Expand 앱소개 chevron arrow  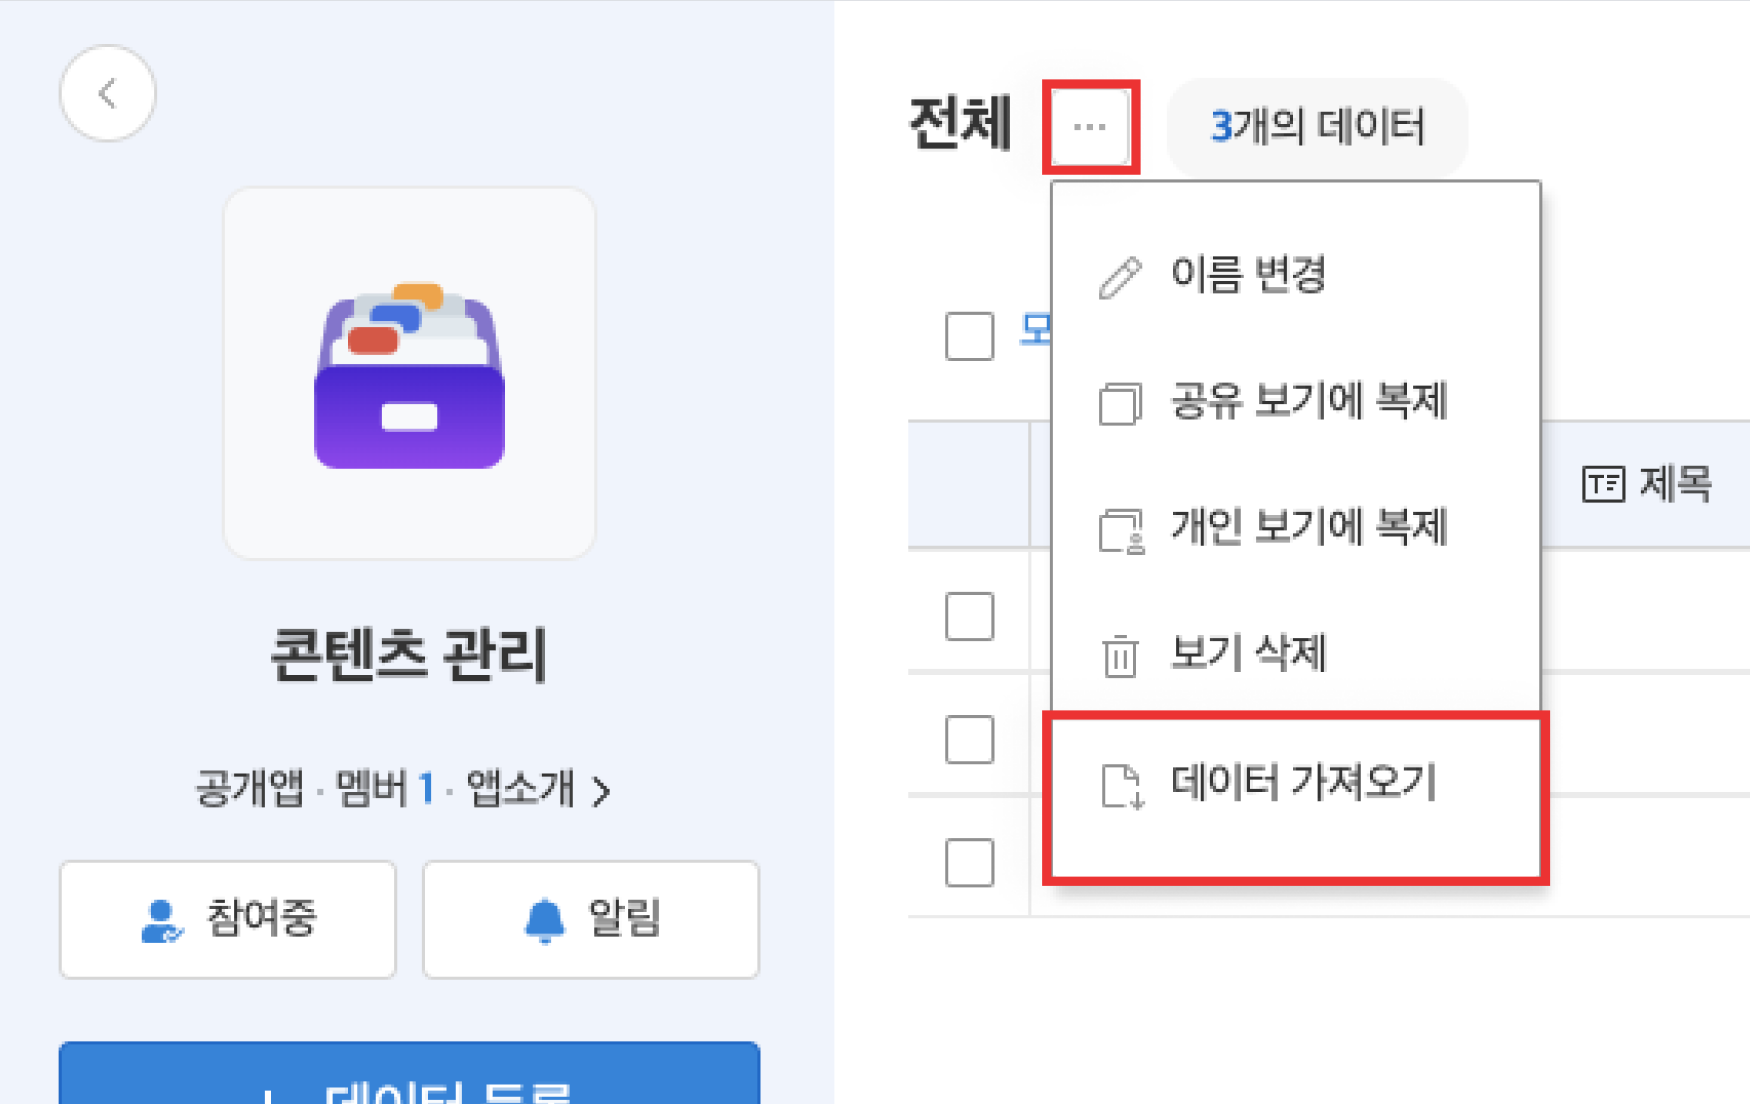601,791
